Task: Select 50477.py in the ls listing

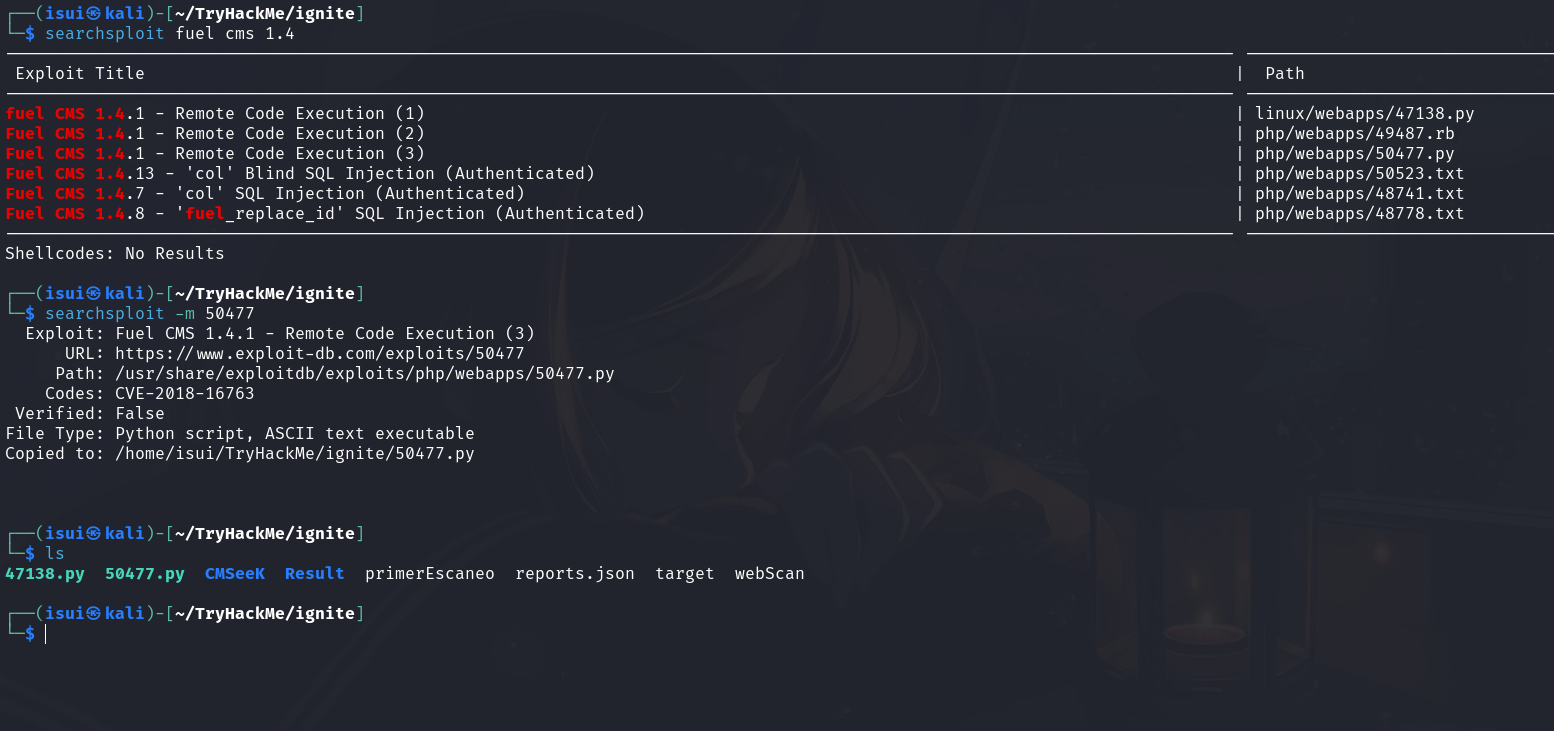Action: coord(145,573)
